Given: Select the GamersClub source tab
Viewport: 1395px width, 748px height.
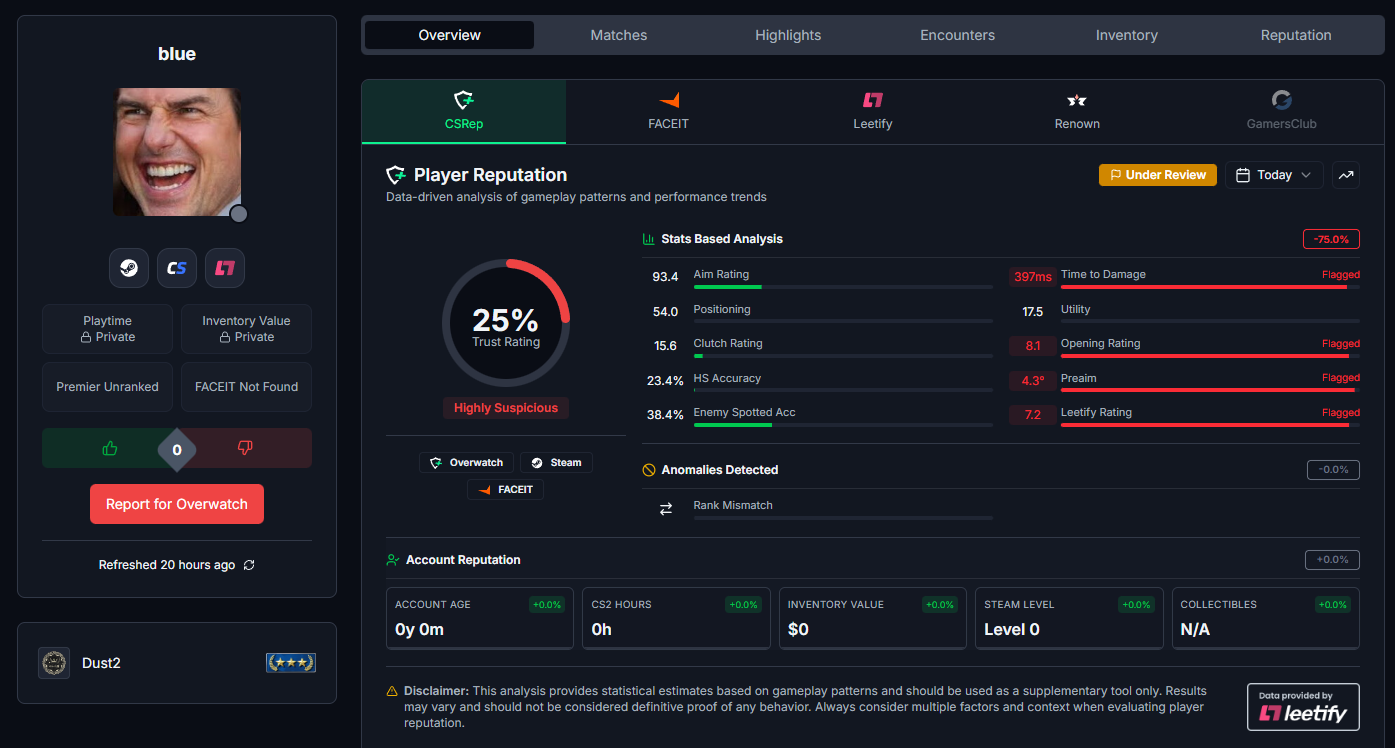Looking at the screenshot, I should tap(1281, 112).
